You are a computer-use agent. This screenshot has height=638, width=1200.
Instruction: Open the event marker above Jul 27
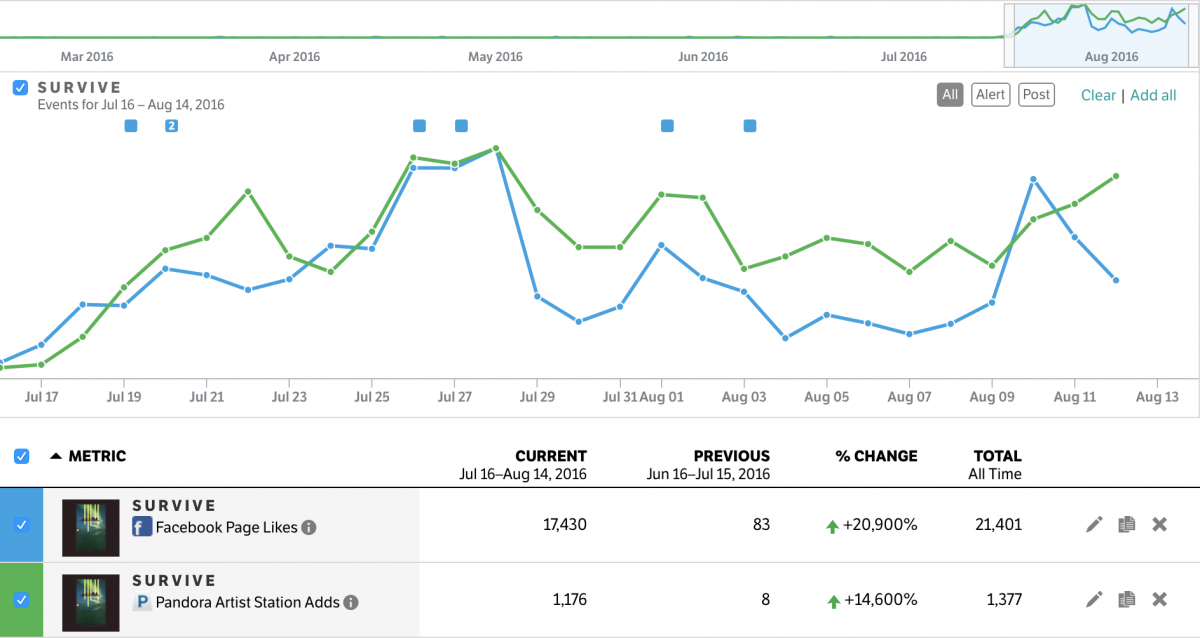(x=461, y=125)
